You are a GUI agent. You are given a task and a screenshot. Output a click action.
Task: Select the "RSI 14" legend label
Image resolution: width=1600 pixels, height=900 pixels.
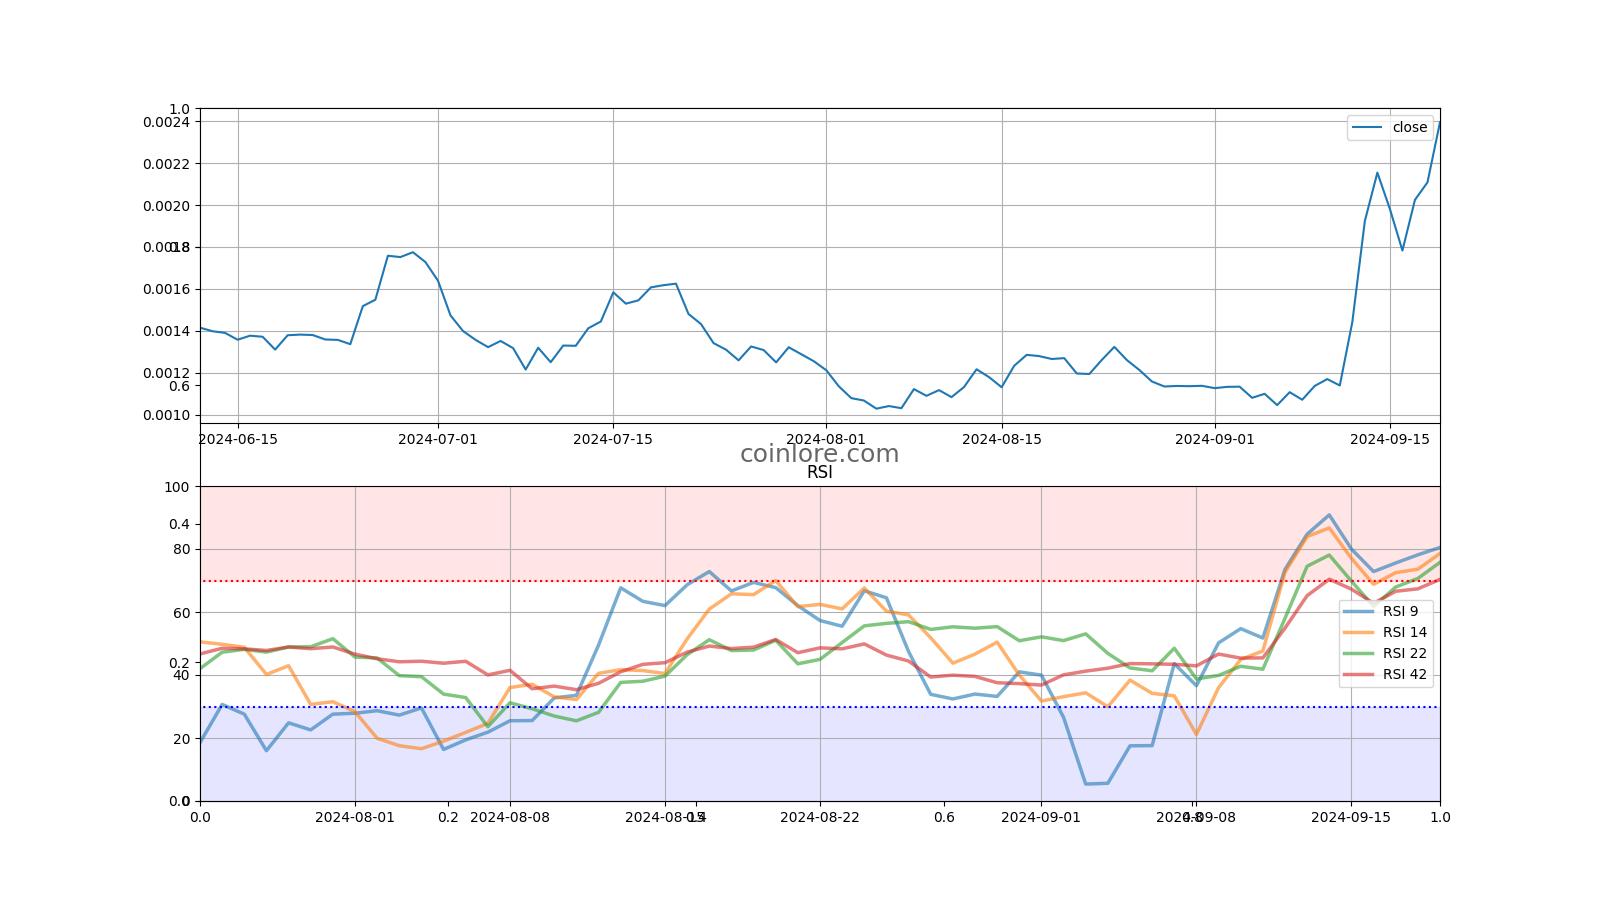[1405, 632]
